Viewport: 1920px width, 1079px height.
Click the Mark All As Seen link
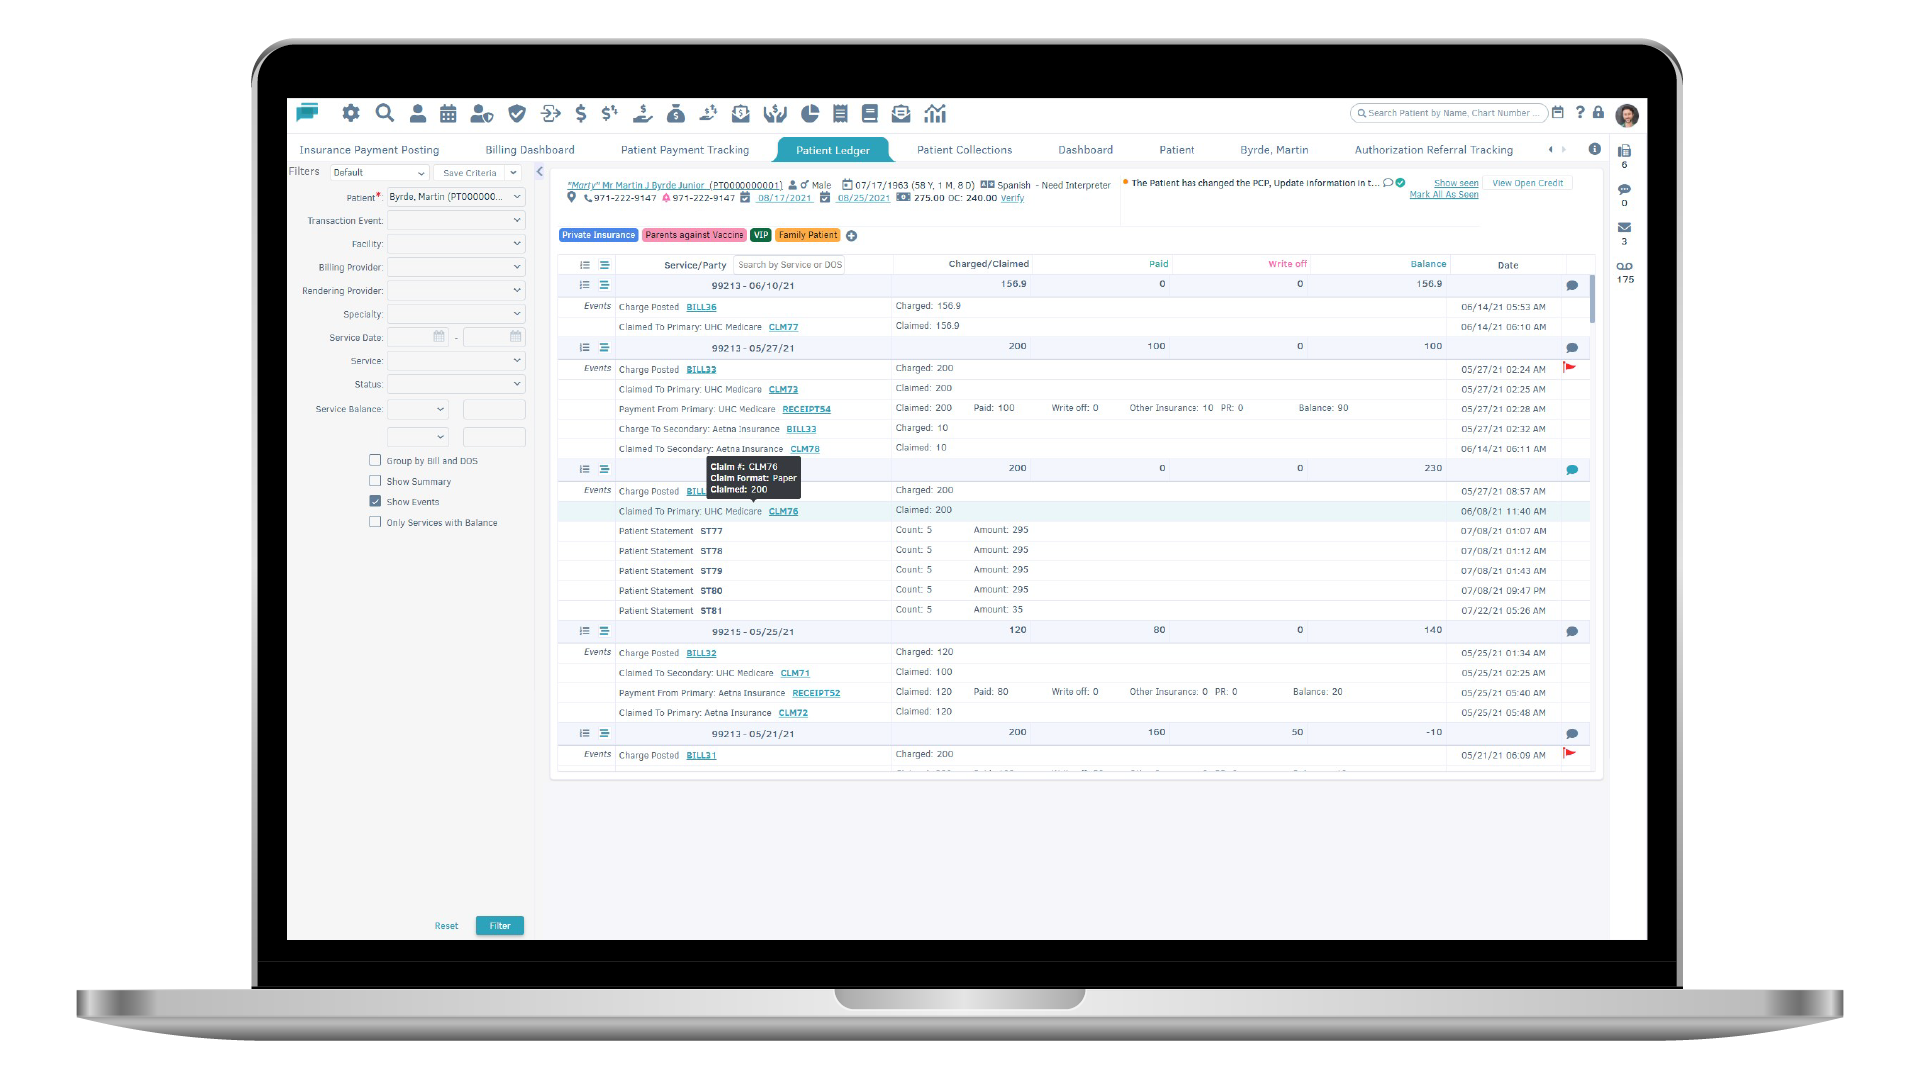click(x=1442, y=194)
